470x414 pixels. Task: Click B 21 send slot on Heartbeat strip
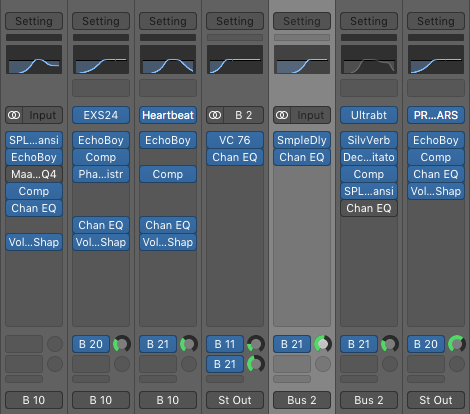[x=158, y=344]
